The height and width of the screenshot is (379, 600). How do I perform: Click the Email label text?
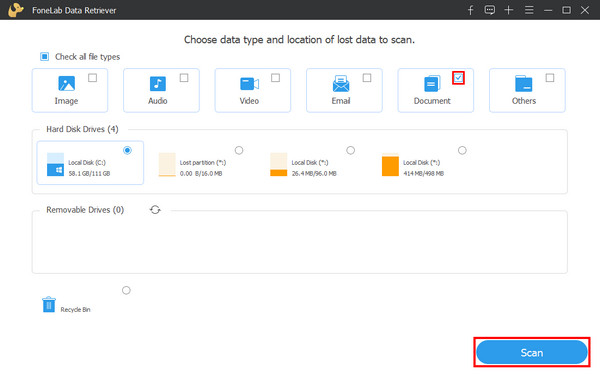click(x=341, y=101)
